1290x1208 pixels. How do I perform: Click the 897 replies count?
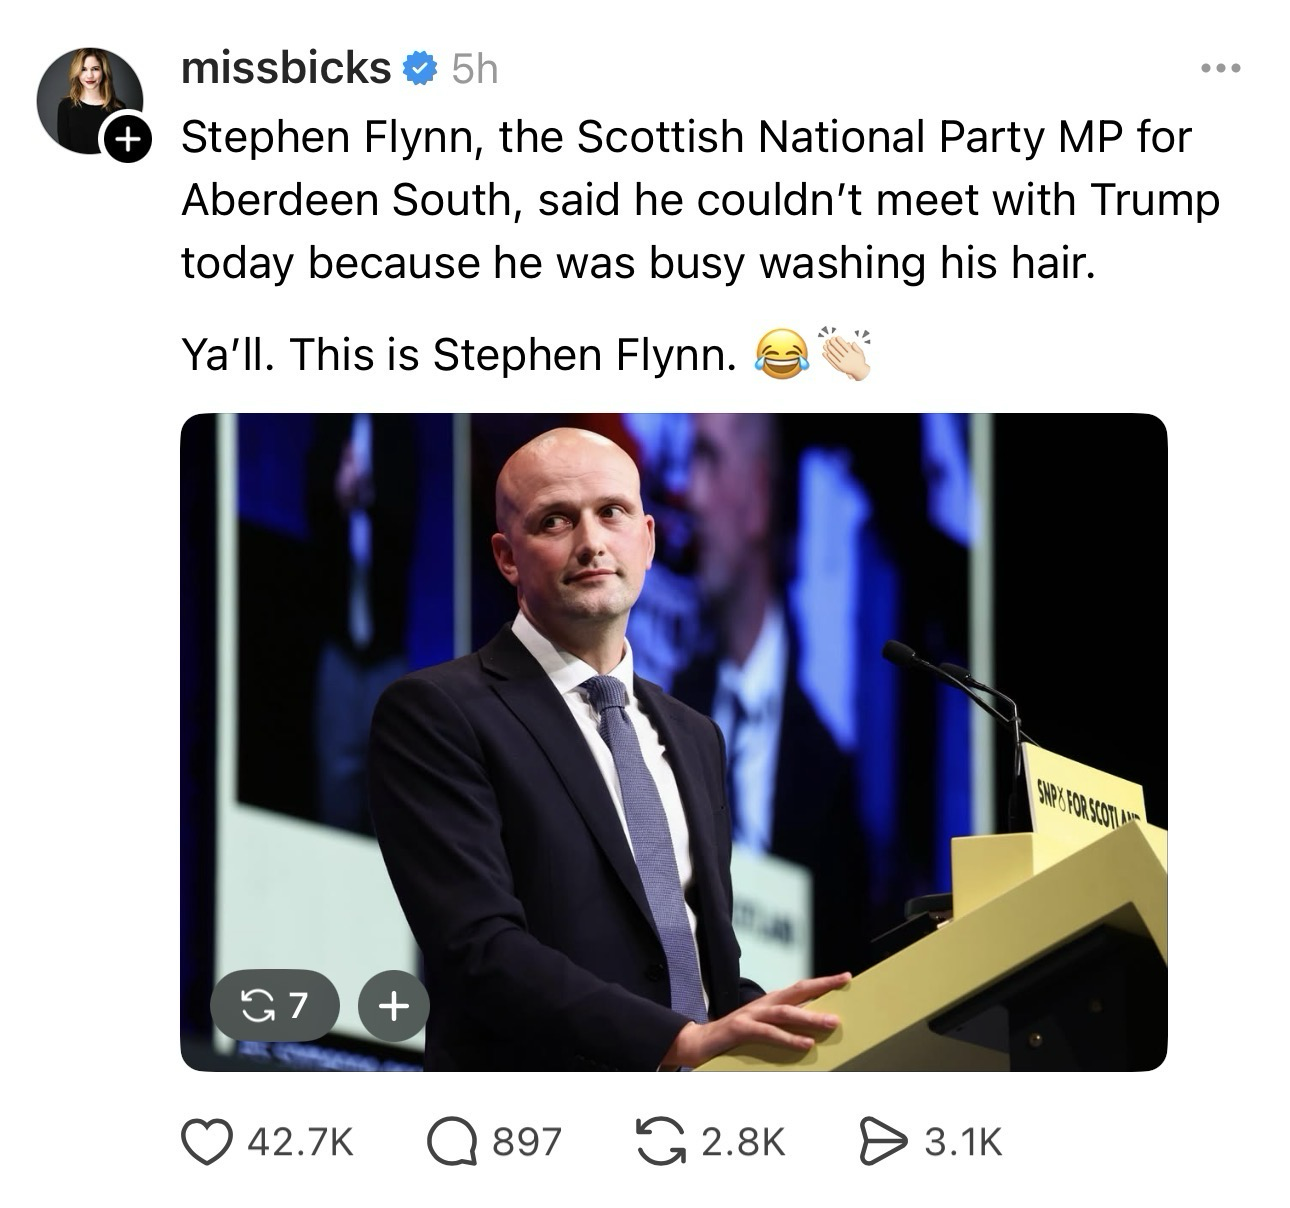coord(528,1141)
